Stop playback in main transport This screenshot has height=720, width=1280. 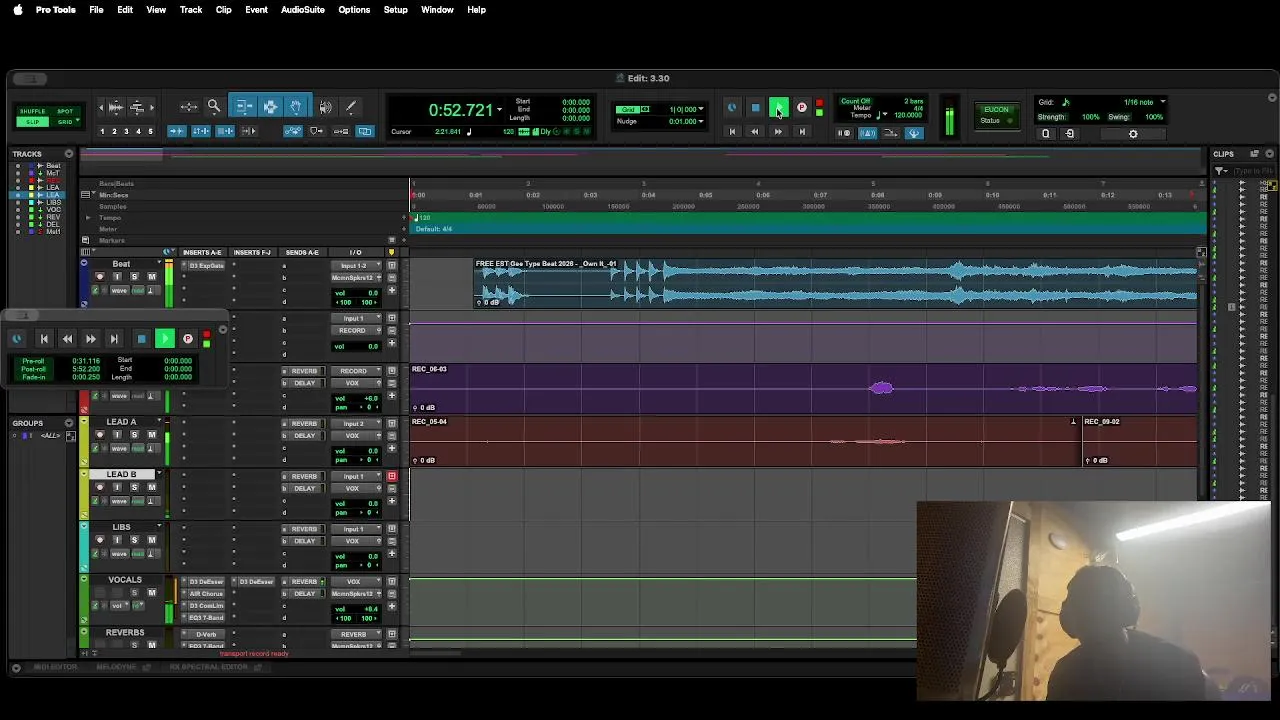pyautogui.click(x=755, y=108)
